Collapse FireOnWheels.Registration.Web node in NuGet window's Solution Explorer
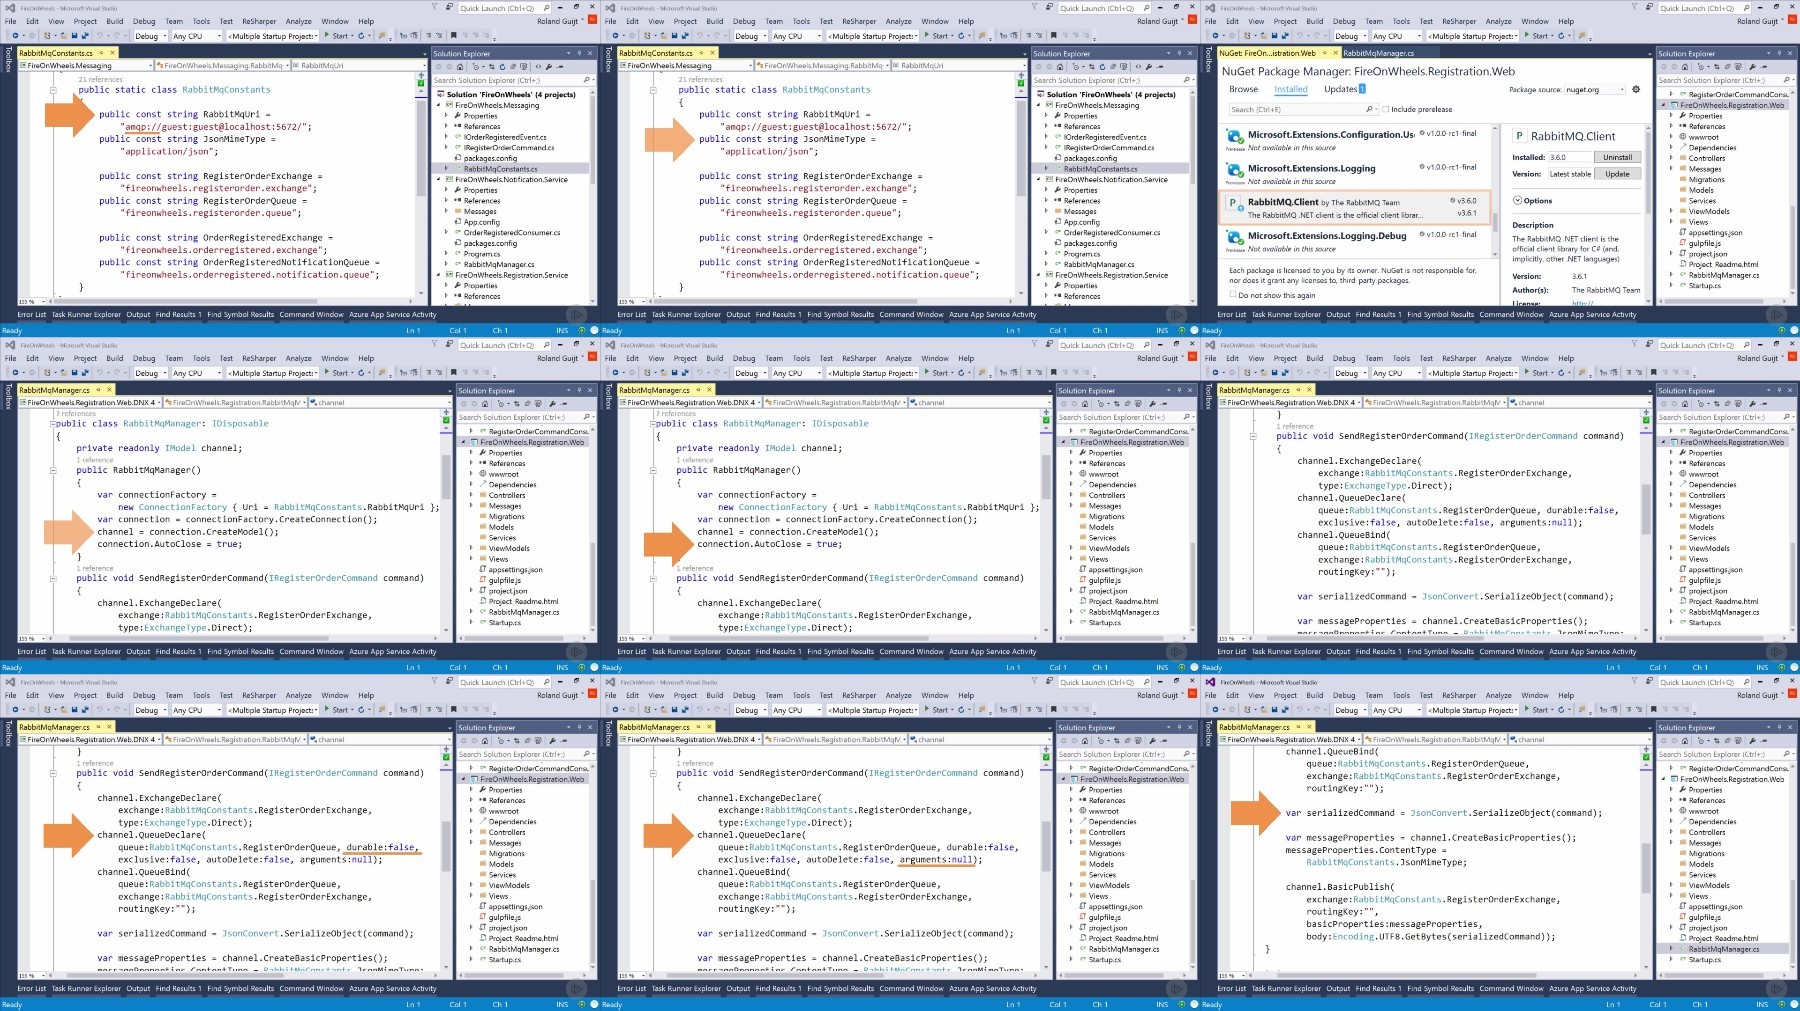 pos(1663,105)
